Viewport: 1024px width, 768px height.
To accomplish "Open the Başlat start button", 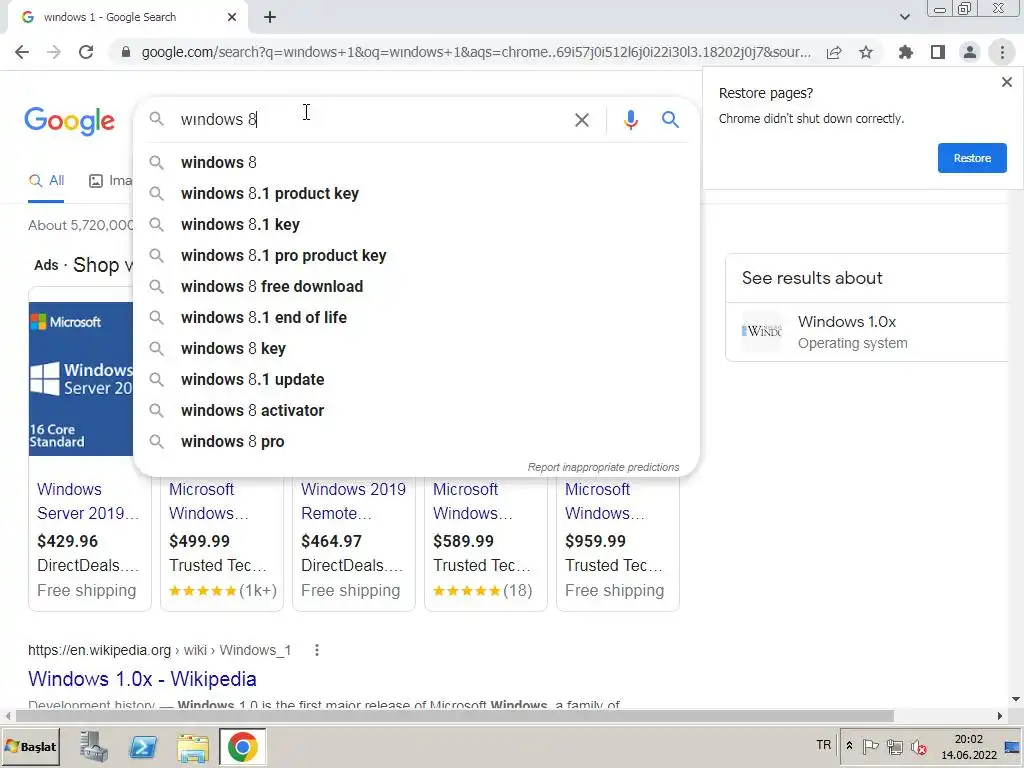I will (31, 747).
